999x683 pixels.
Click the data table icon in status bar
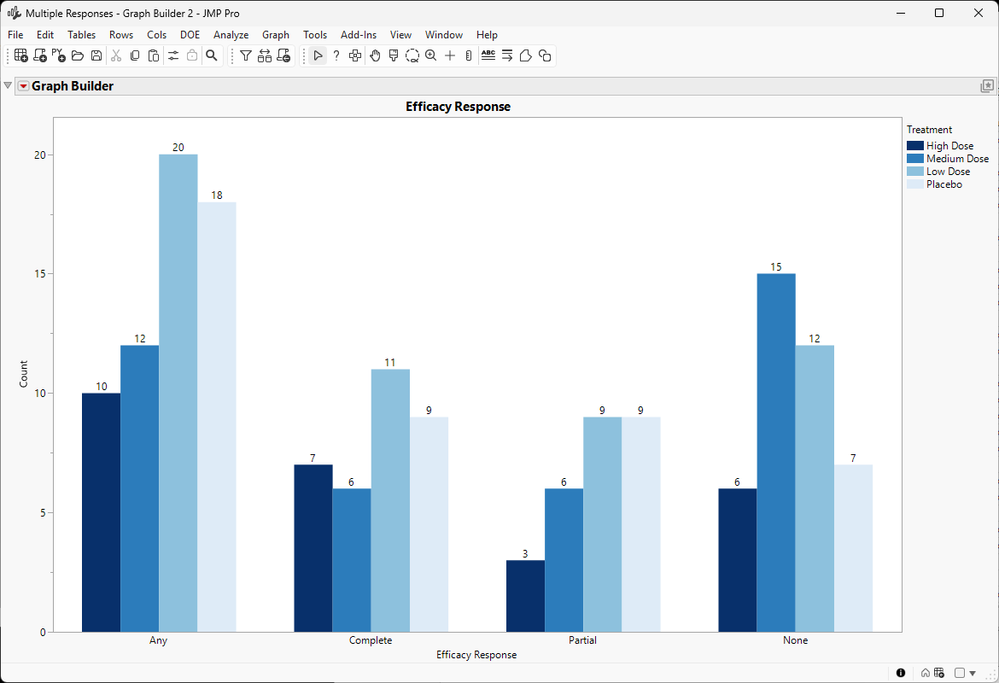[939, 673]
